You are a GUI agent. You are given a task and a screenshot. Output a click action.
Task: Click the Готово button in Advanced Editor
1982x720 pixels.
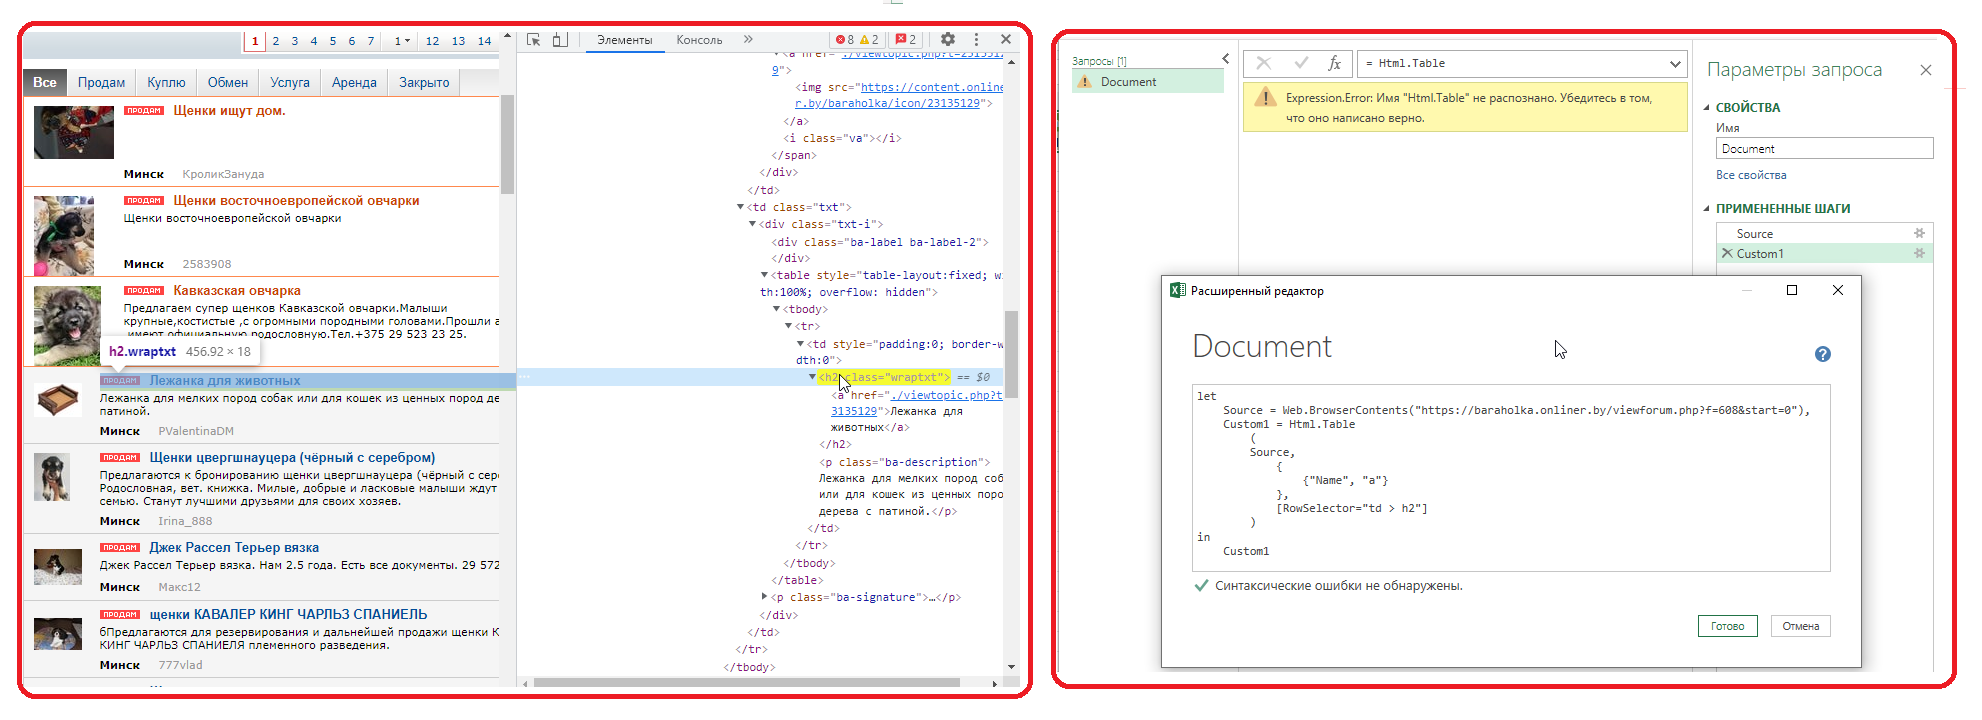tap(1727, 626)
